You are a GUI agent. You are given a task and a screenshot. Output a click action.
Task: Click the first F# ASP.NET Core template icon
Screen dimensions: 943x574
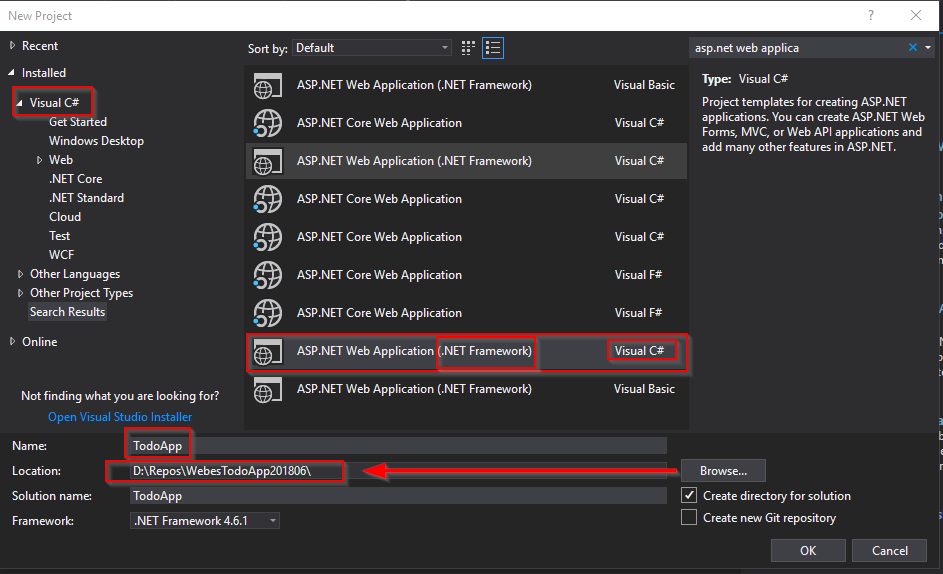(267, 276)
